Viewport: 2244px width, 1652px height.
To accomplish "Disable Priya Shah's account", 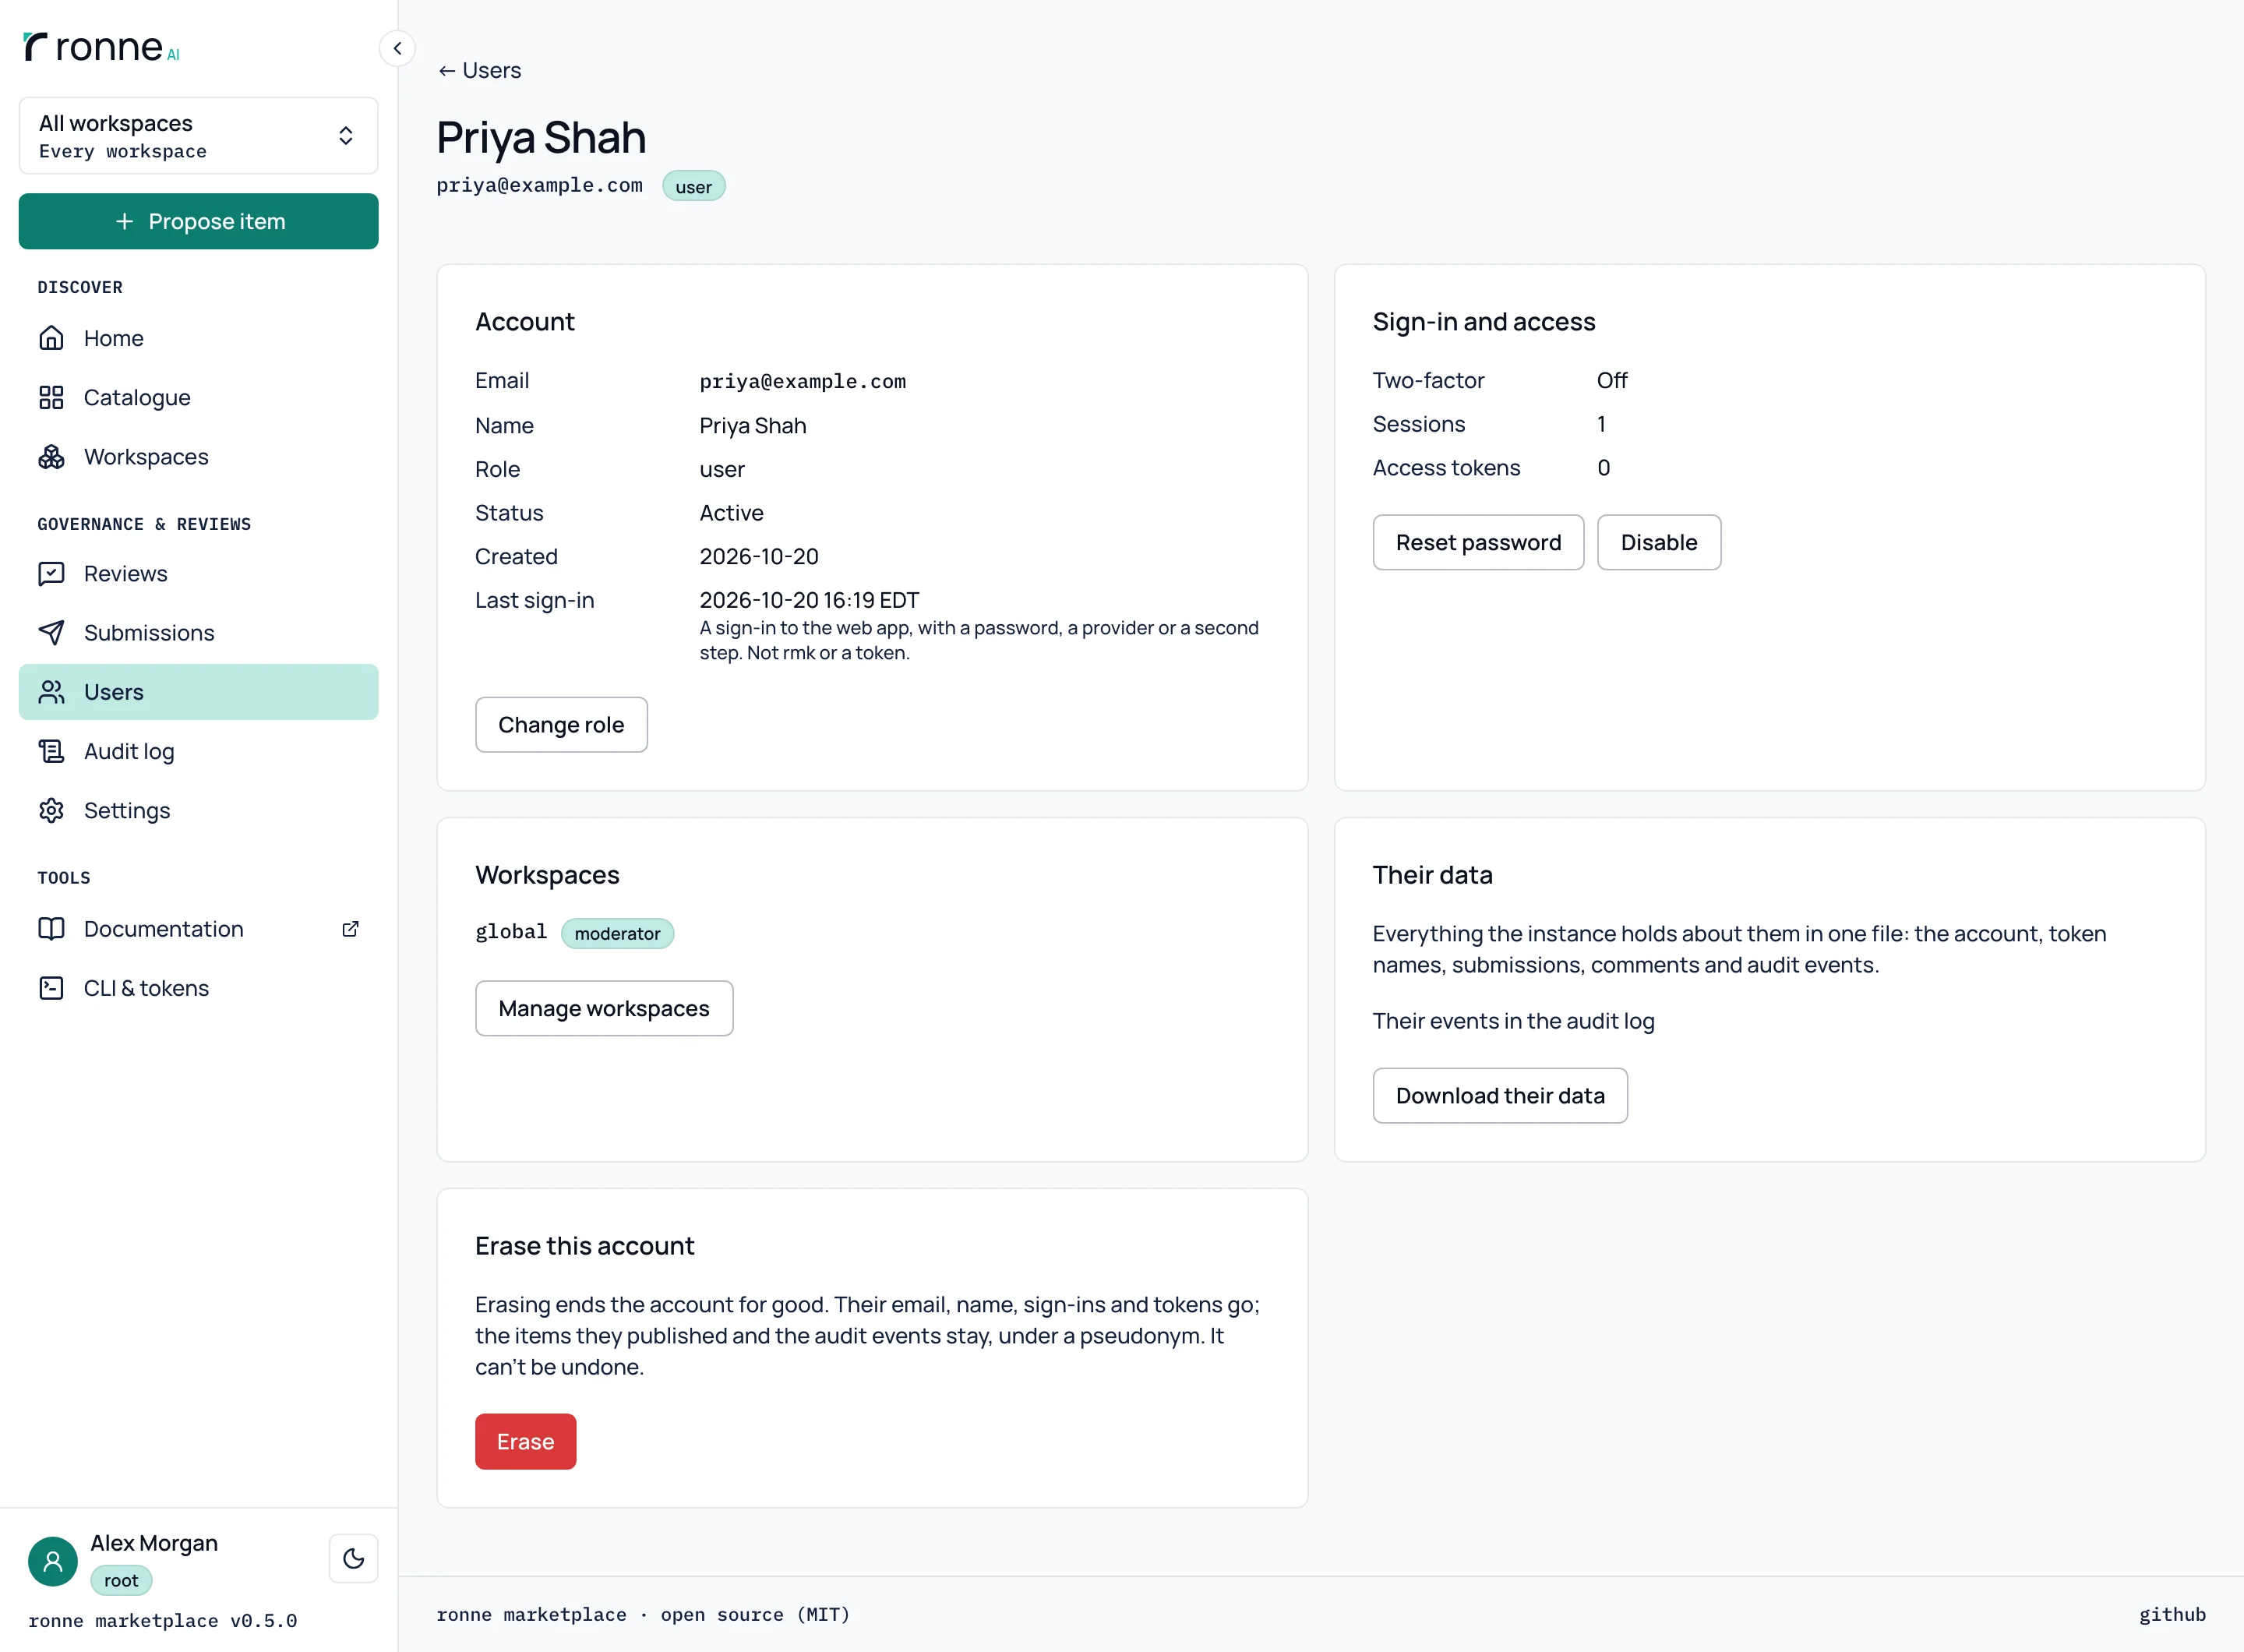I will click(x=1659, y=542).
